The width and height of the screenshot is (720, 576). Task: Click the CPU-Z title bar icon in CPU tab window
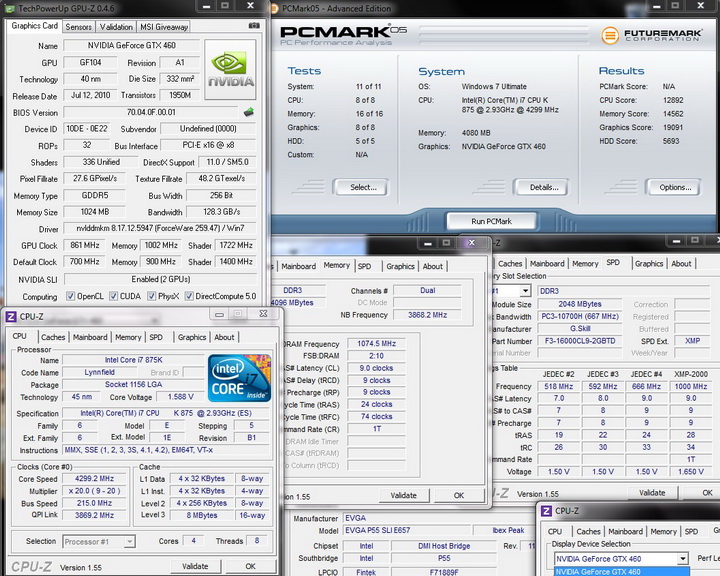coord(11,316)
